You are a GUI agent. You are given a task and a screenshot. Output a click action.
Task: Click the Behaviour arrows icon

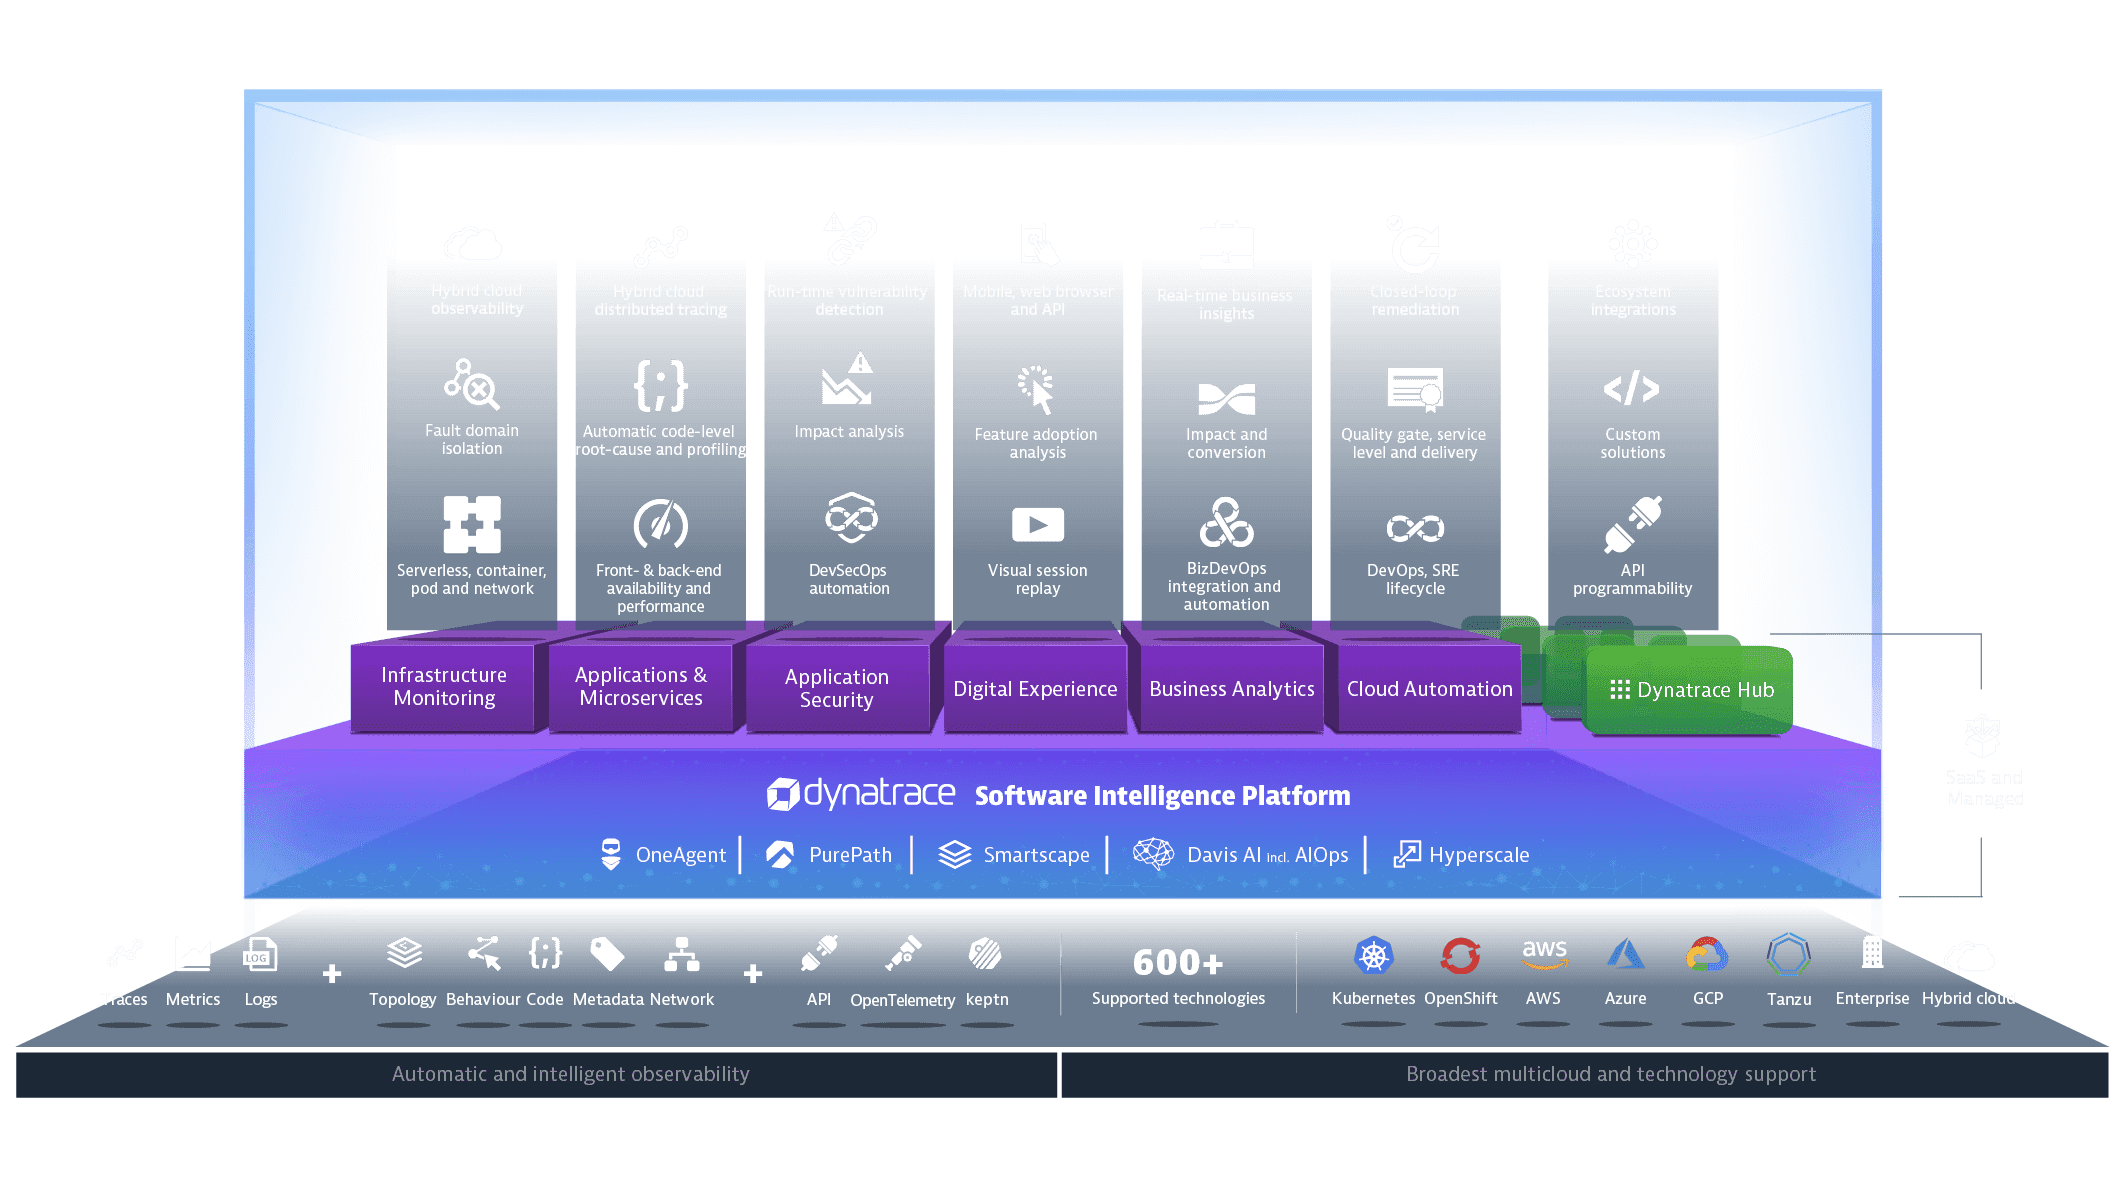484,953
